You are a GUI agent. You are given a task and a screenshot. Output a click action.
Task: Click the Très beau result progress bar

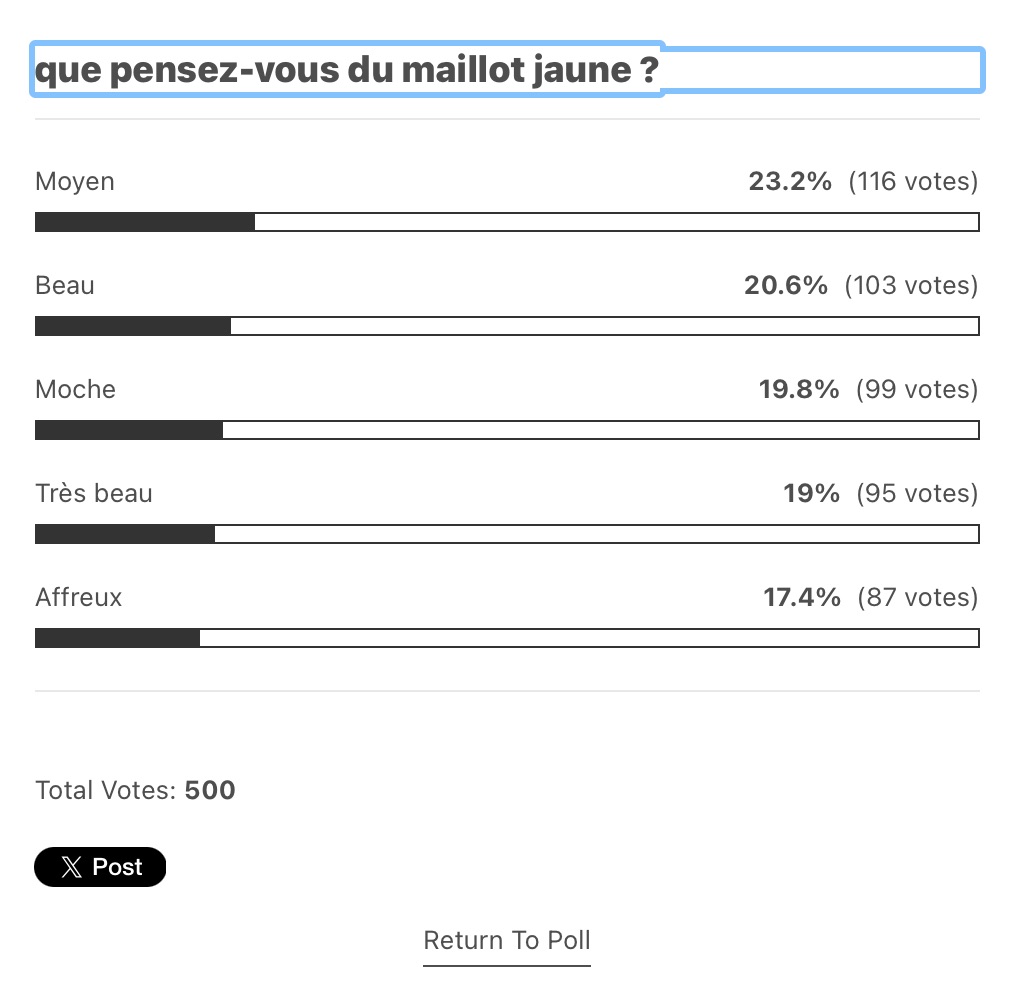[x=507, y=534]
